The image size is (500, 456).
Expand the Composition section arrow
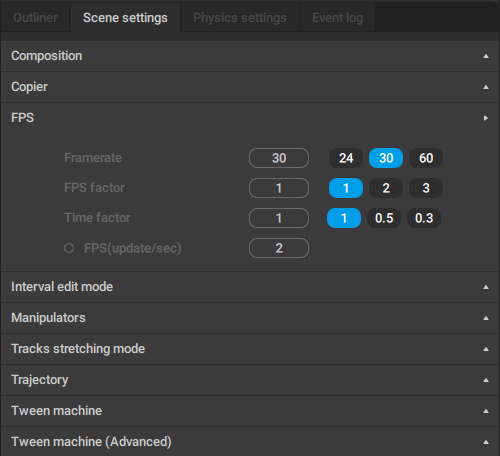click(486, 56)
